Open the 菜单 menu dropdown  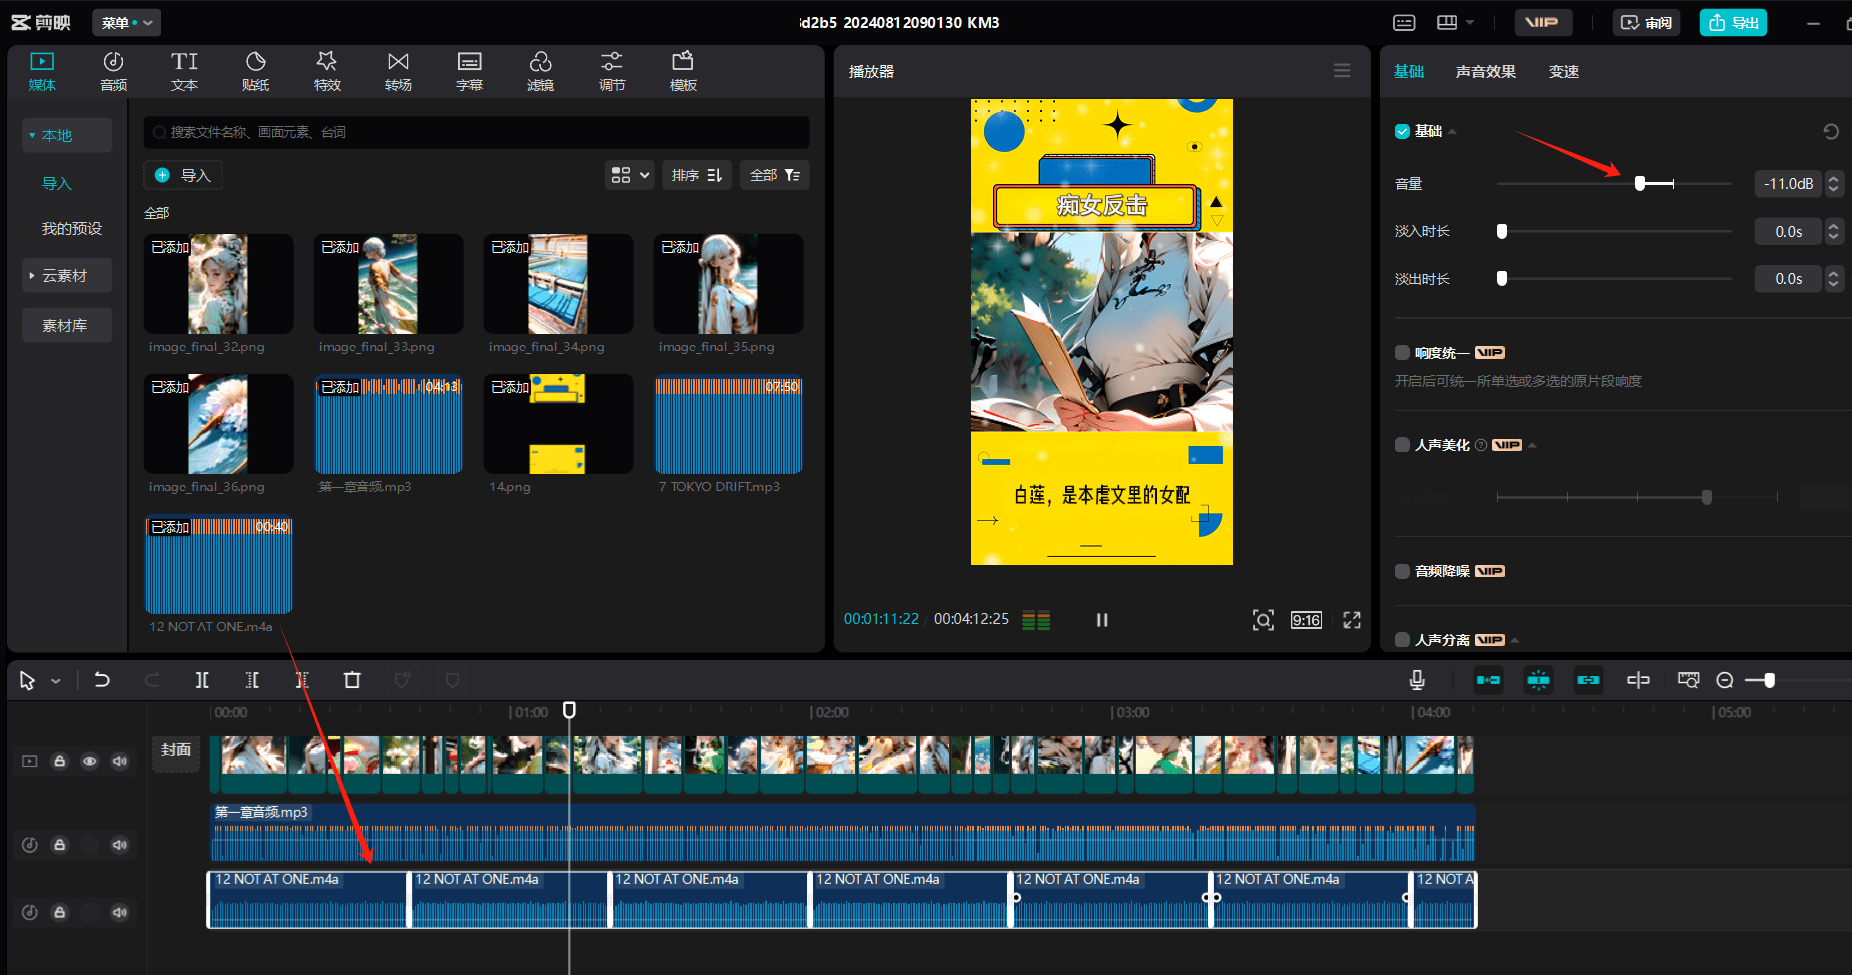[x=126, y=22]
